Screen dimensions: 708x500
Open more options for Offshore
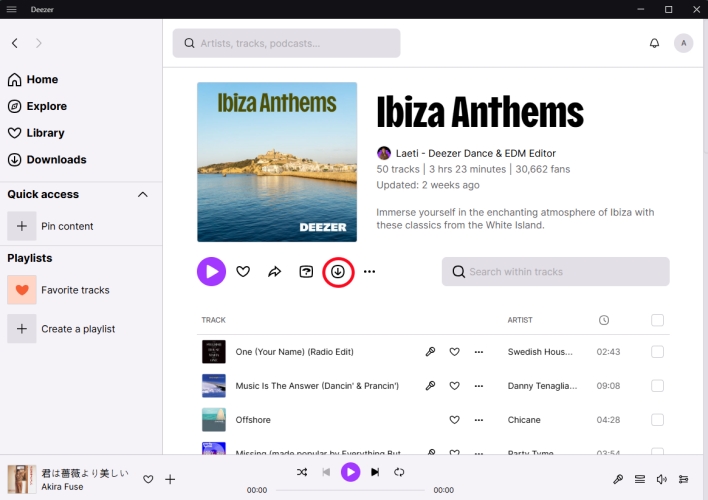click(x=479, y=420)
